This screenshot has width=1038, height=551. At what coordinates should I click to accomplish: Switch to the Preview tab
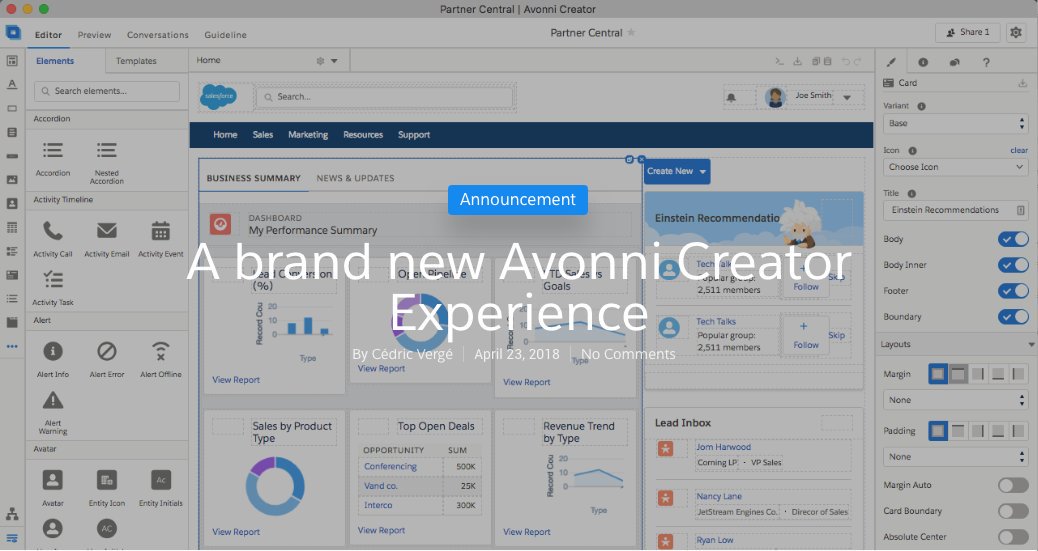pyautogui.click(x=95, y=35)
